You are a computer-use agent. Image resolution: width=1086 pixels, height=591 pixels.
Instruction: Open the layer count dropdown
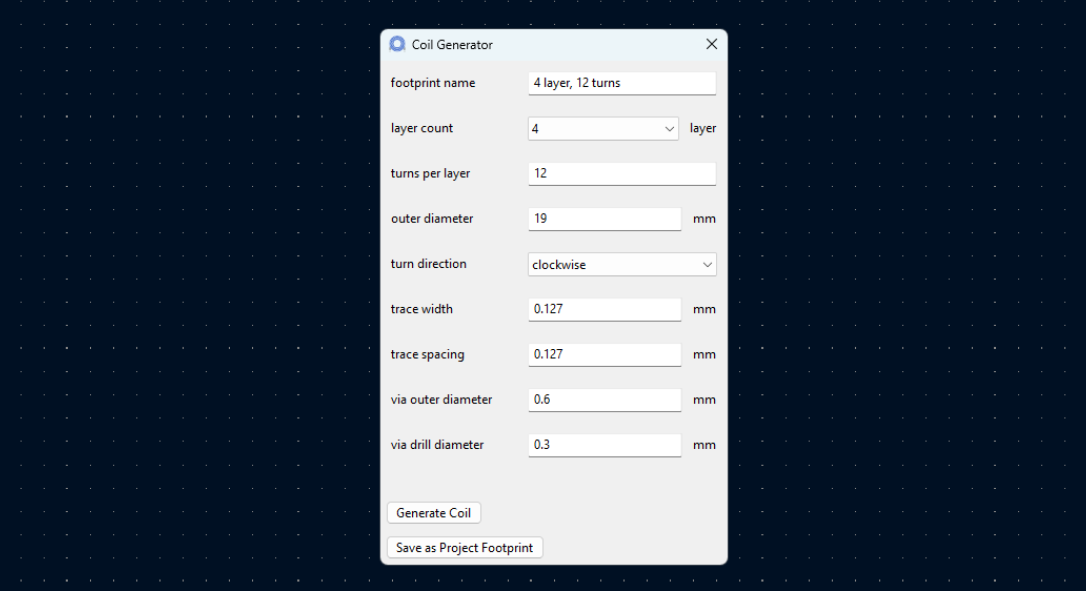pos(603,129)
